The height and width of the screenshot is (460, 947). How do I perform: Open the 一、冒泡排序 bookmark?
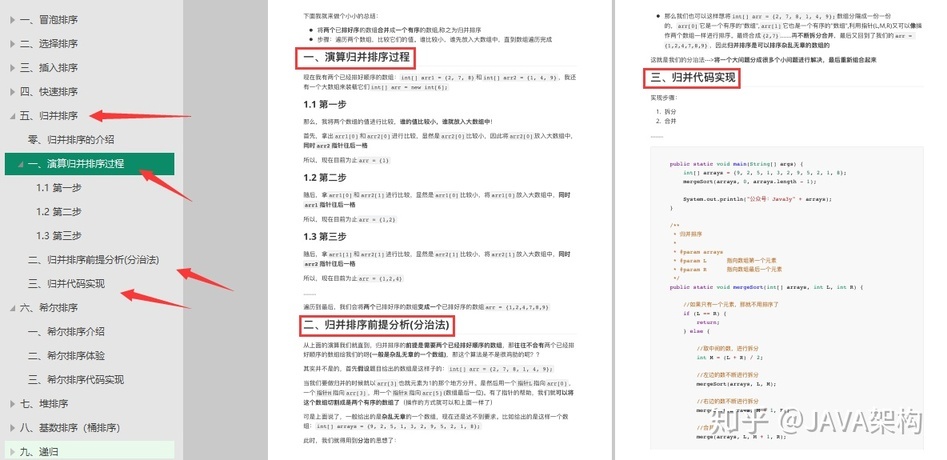coord(49,20)
